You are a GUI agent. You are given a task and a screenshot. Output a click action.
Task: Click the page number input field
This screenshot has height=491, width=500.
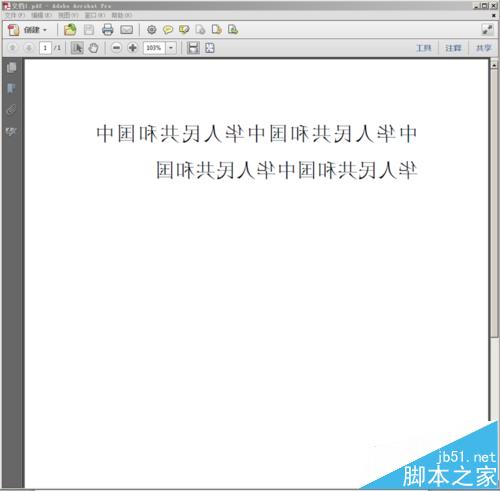pyautogui.click(x=45, y=48)
